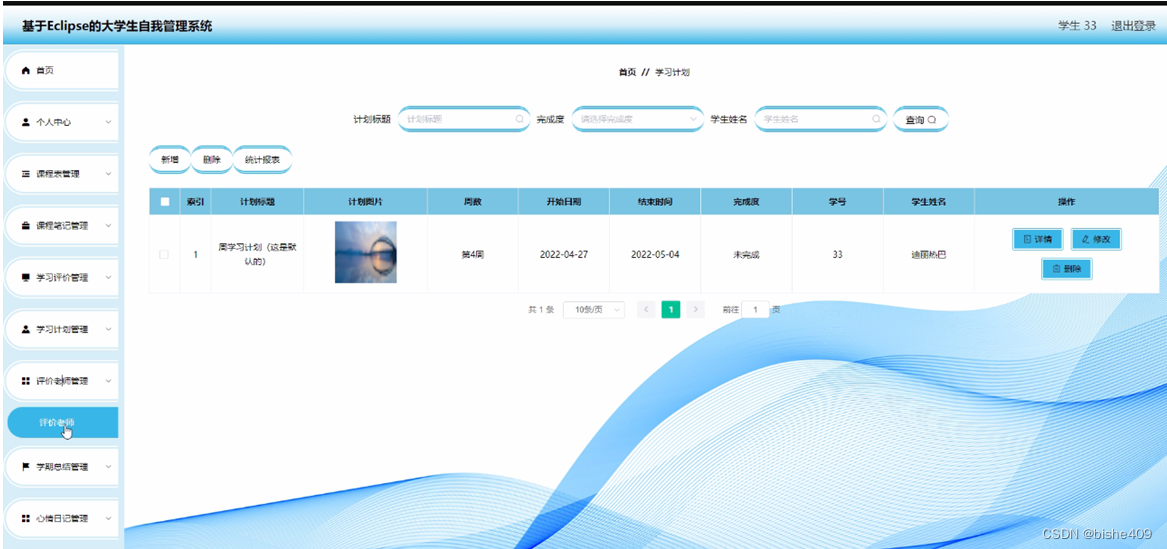Click the person icon beside 个人中心
1167x549 pixels.
(x=26, y=122)
